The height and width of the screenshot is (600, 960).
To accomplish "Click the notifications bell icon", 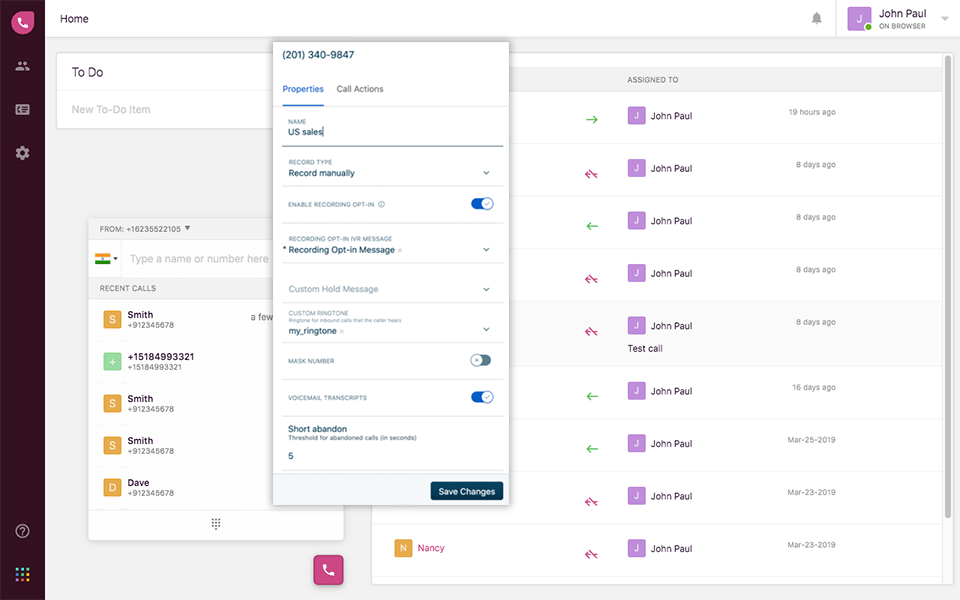I will [817, 19].
